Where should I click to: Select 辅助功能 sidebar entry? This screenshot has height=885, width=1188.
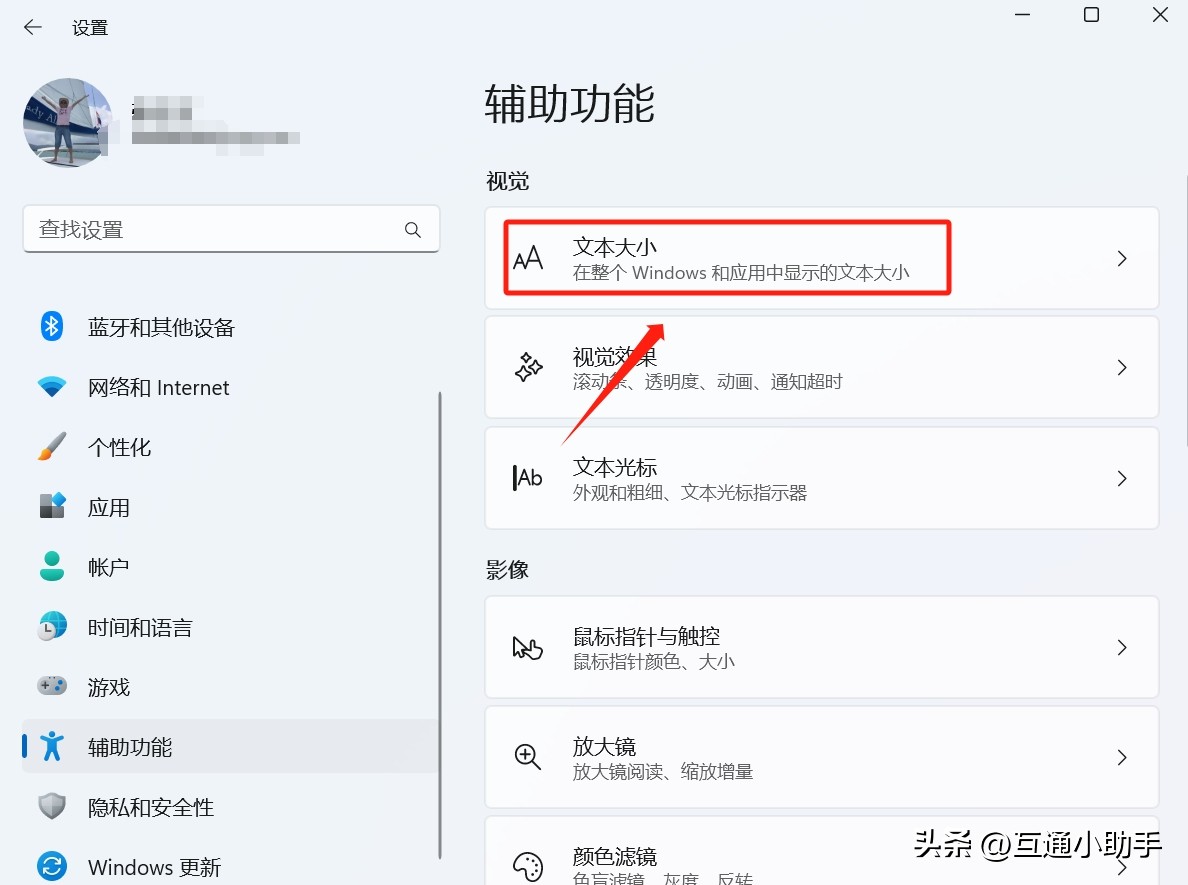click(x=230, y=747)
